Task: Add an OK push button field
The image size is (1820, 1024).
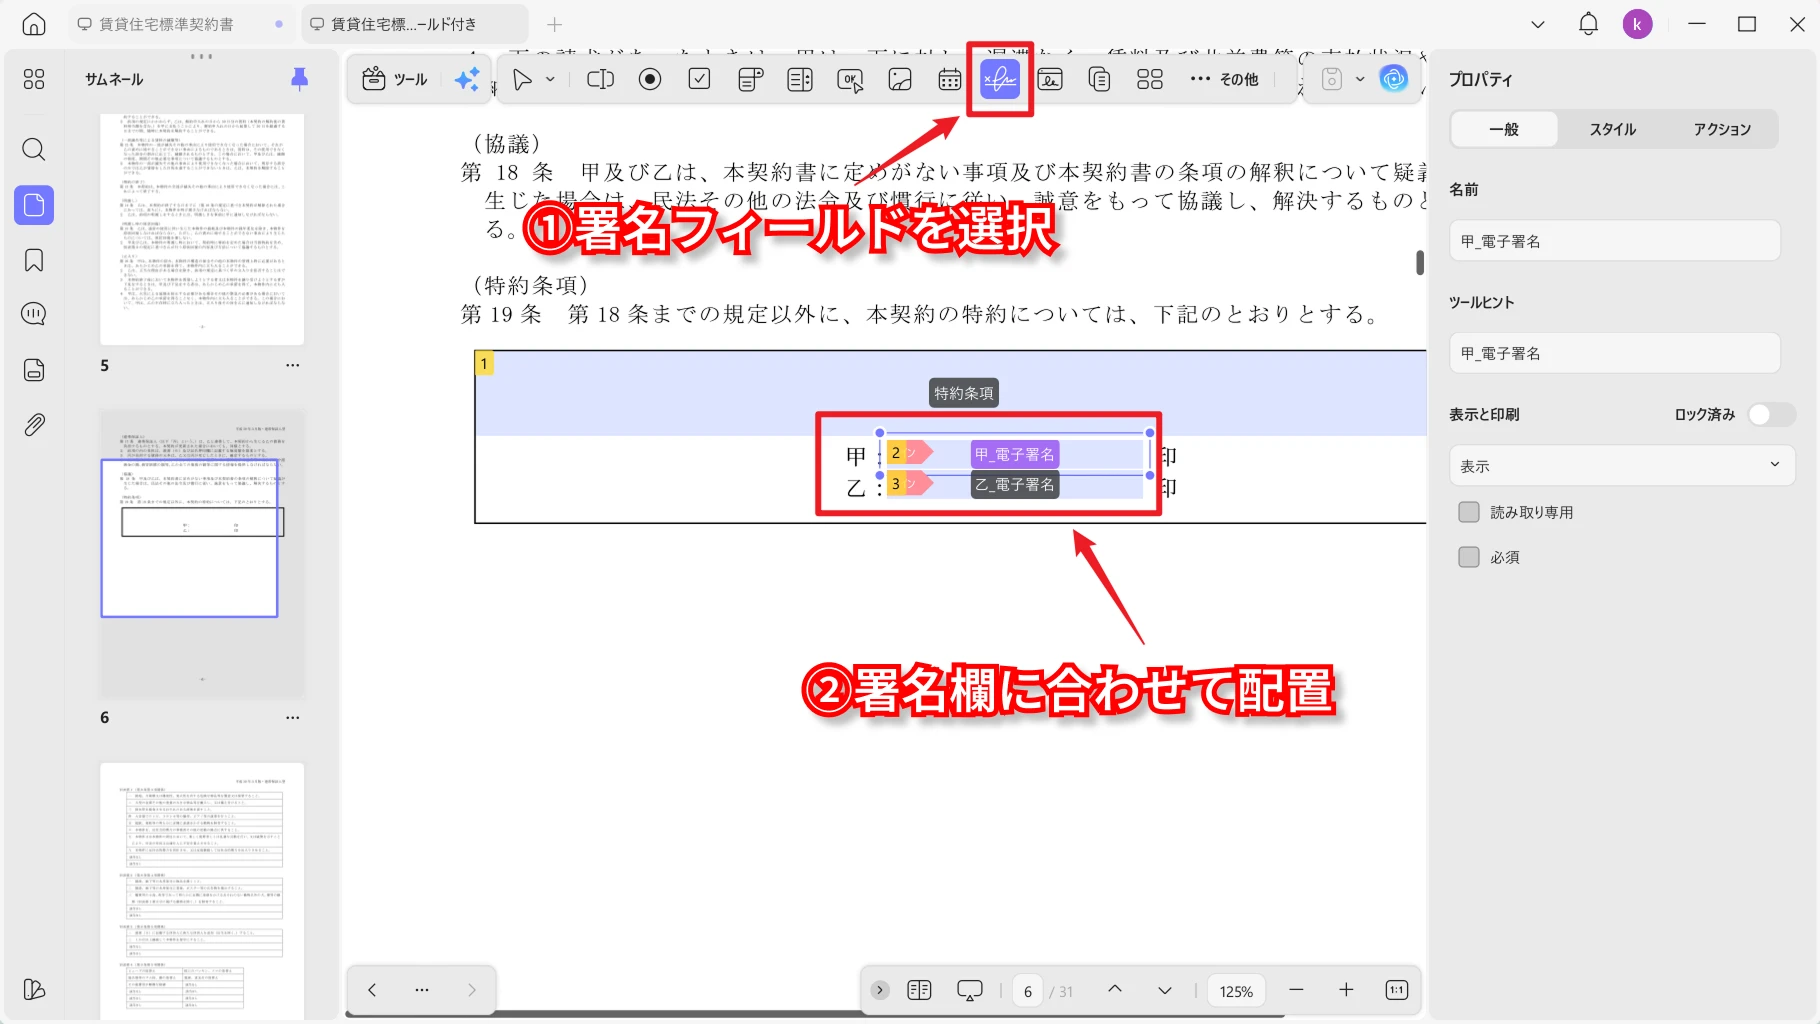Action: tap(850, 79)
